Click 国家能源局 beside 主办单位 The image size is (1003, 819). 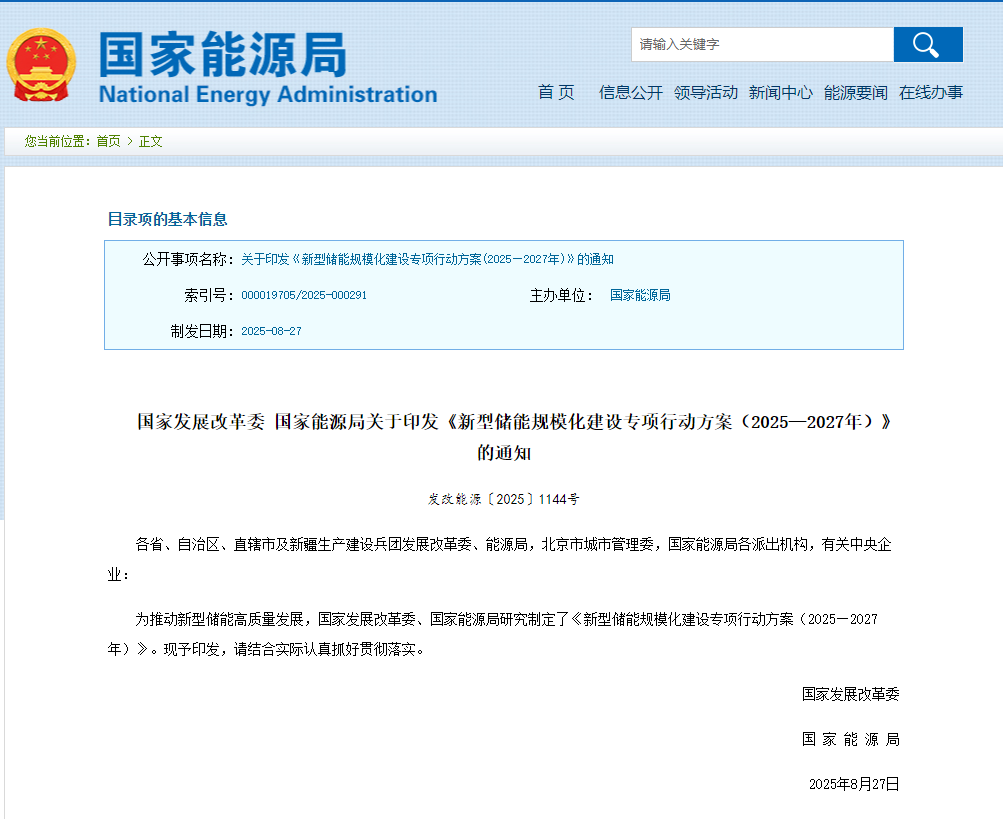(x=640, y=296)
